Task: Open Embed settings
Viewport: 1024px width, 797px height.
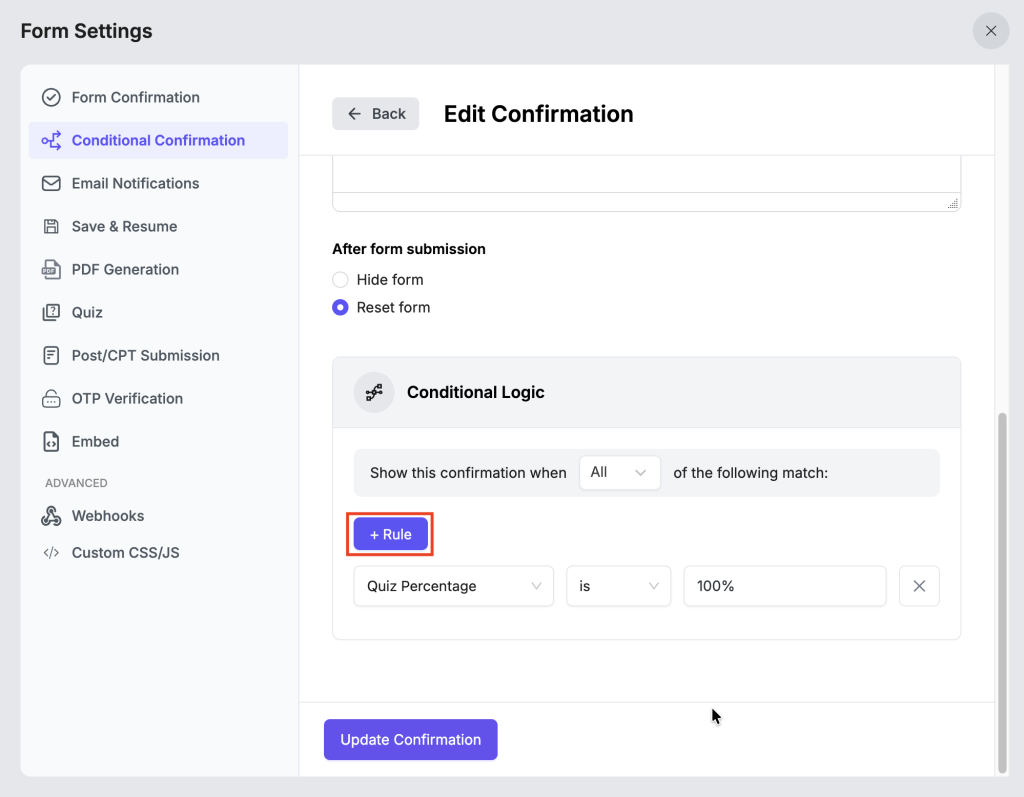Action: tap(158, 442)
